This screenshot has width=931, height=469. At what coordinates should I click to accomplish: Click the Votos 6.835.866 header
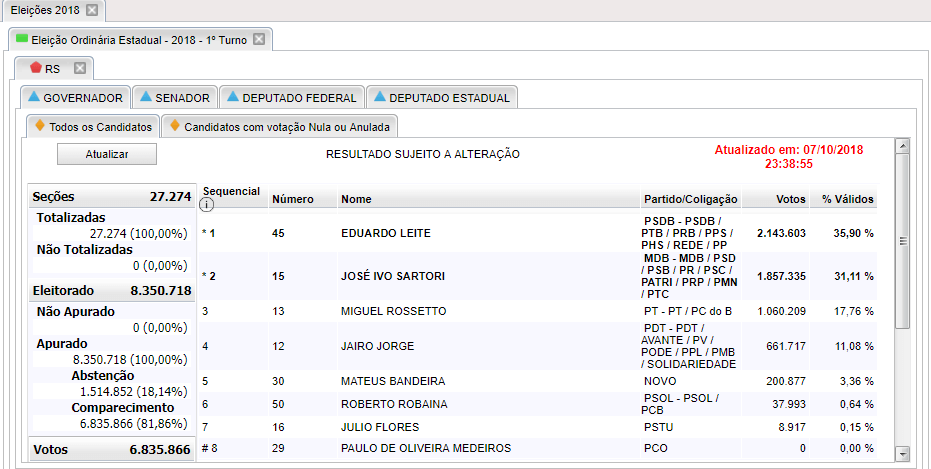pos(112,449)
